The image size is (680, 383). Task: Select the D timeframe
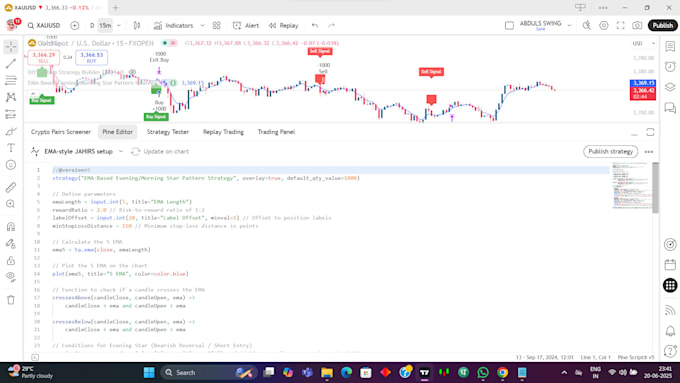click(92, 26)
